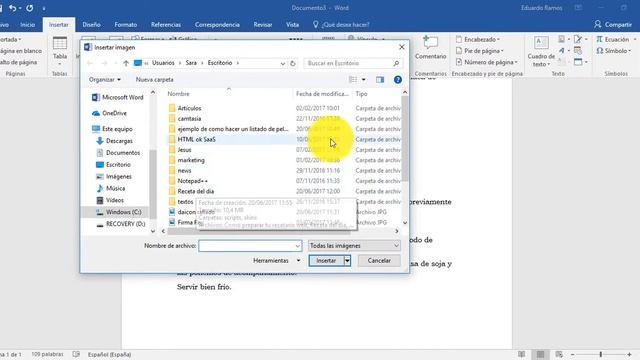
Task: Open view options dropdown arrow
Action: click(364, 80)
